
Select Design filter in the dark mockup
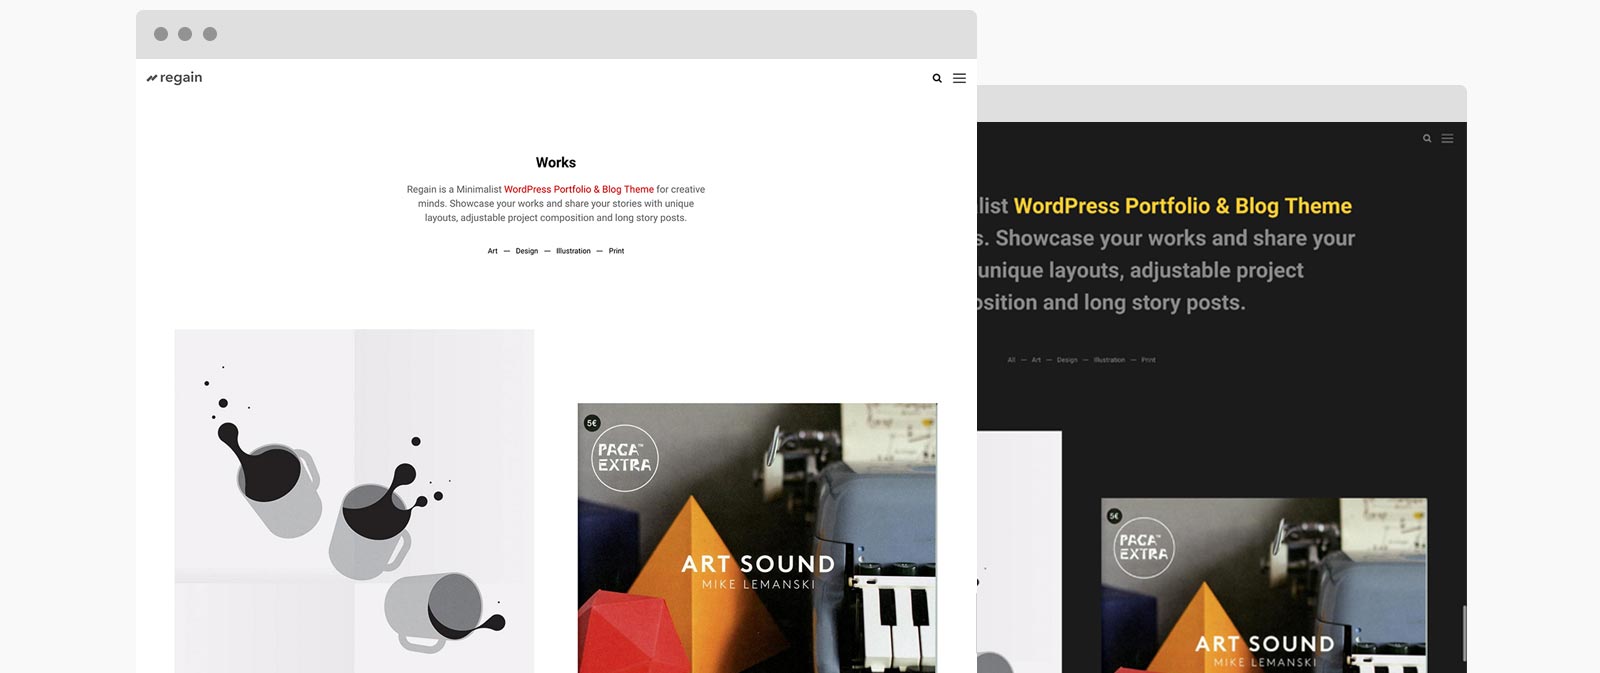point(1067,360)
